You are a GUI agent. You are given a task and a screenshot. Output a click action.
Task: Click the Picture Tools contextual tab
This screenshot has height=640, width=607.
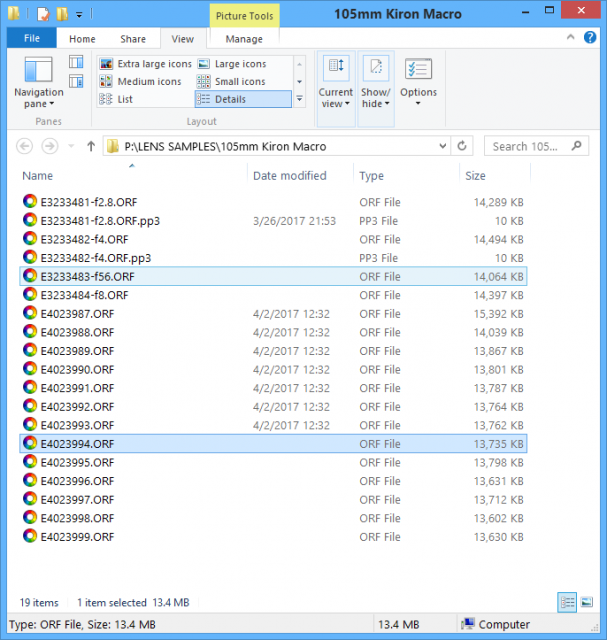(x=245, y=16)
